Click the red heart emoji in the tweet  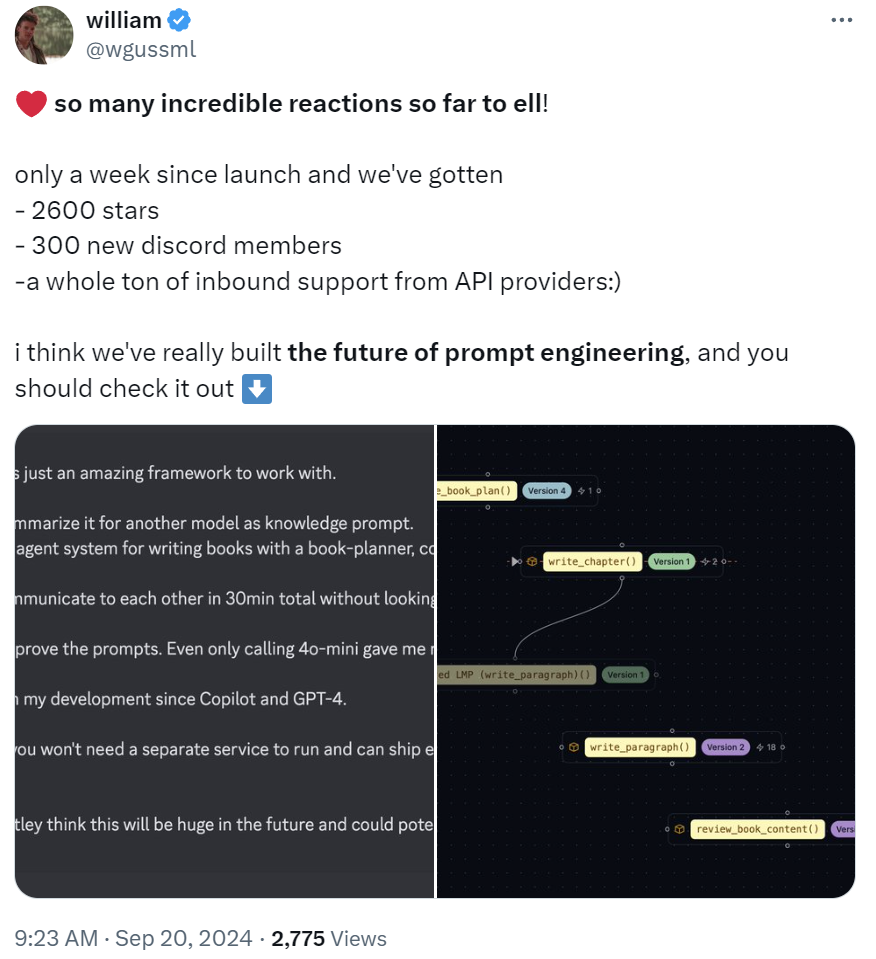pos(31,103)
